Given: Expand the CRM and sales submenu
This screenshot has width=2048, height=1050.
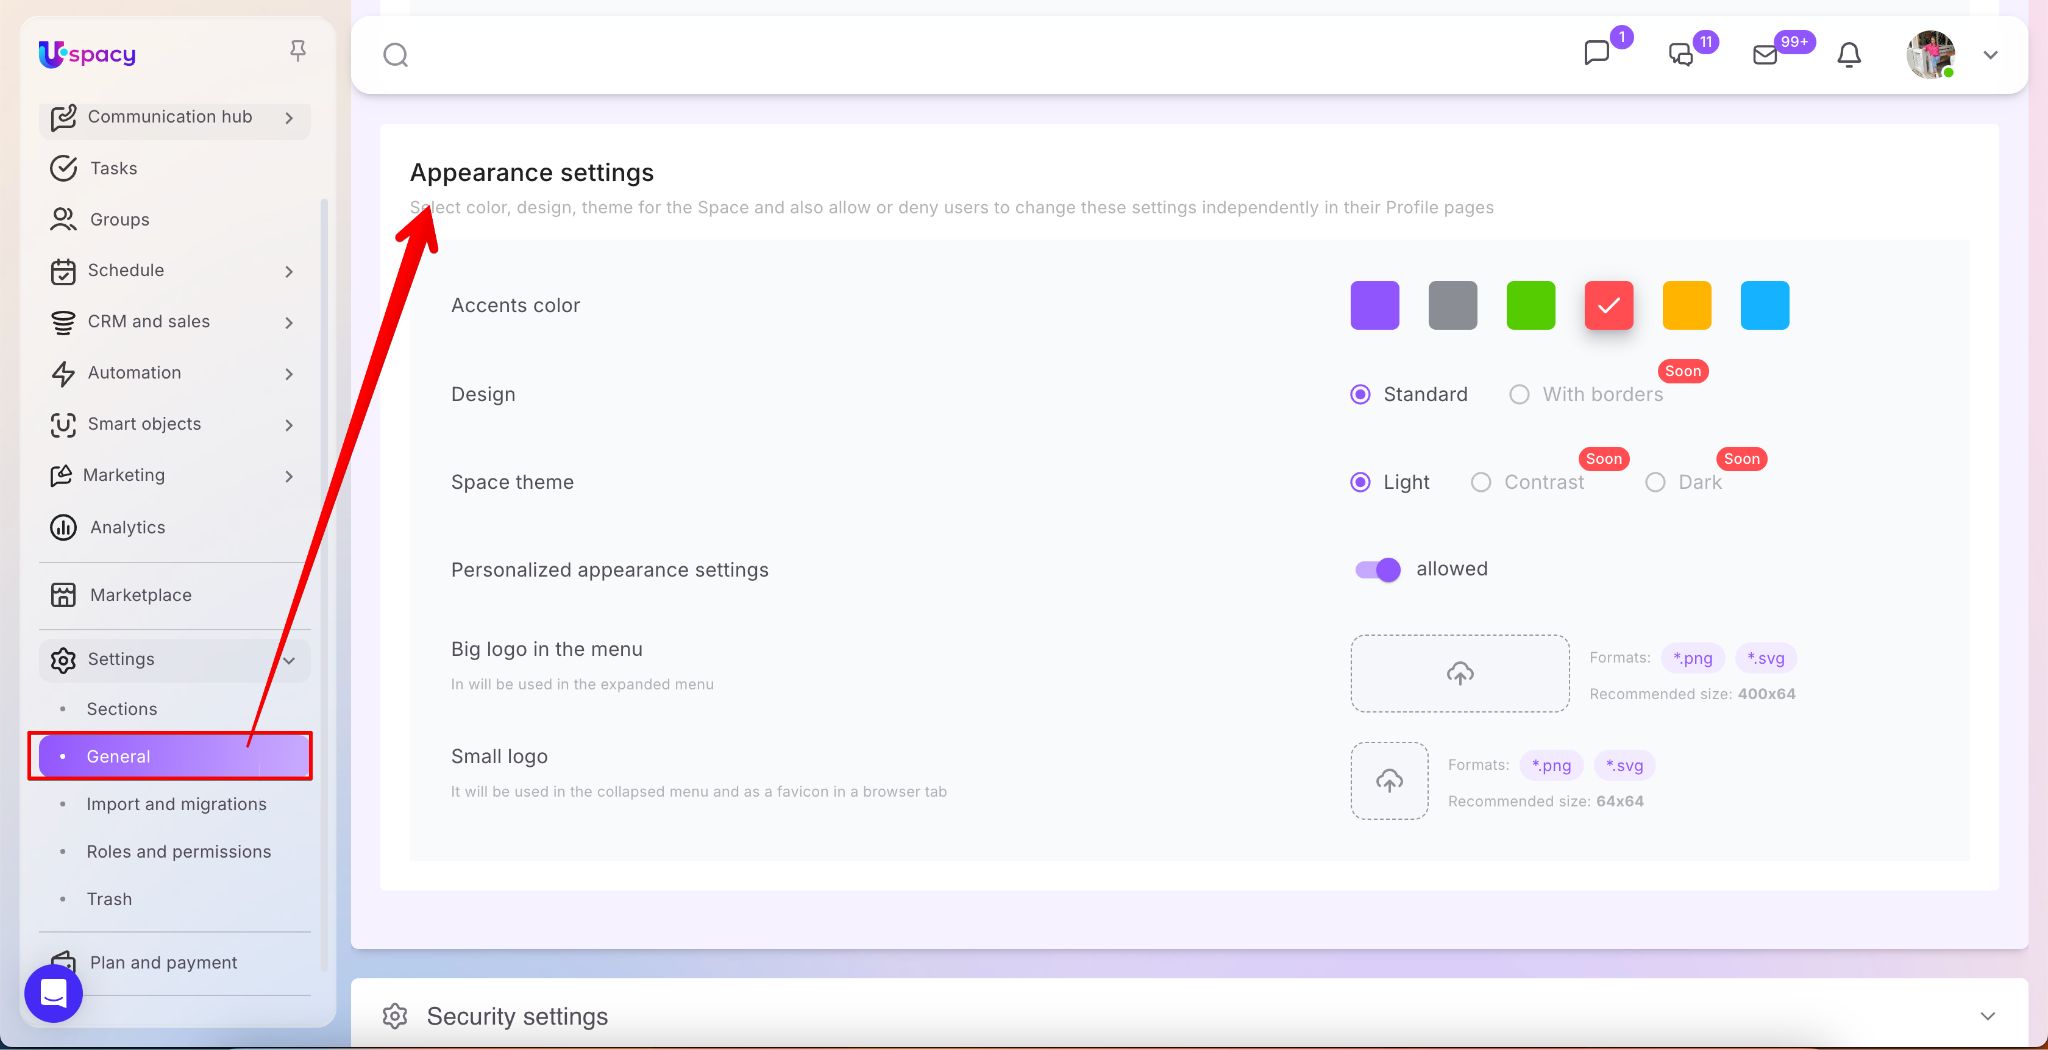Looking at the screenshot, I should pyautogui.click(x=289, y=322).
